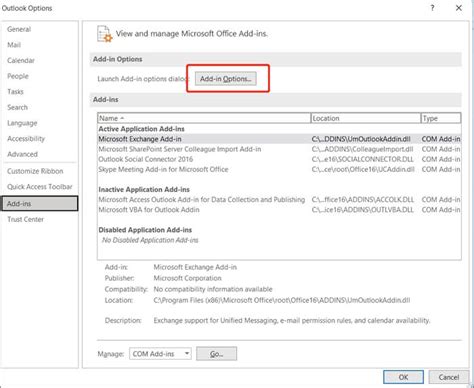Close the Outlook Options dialog
Image resolution: width=474 pixels, height=388 pixels.
pyautogui.click(x=459, y=8)
